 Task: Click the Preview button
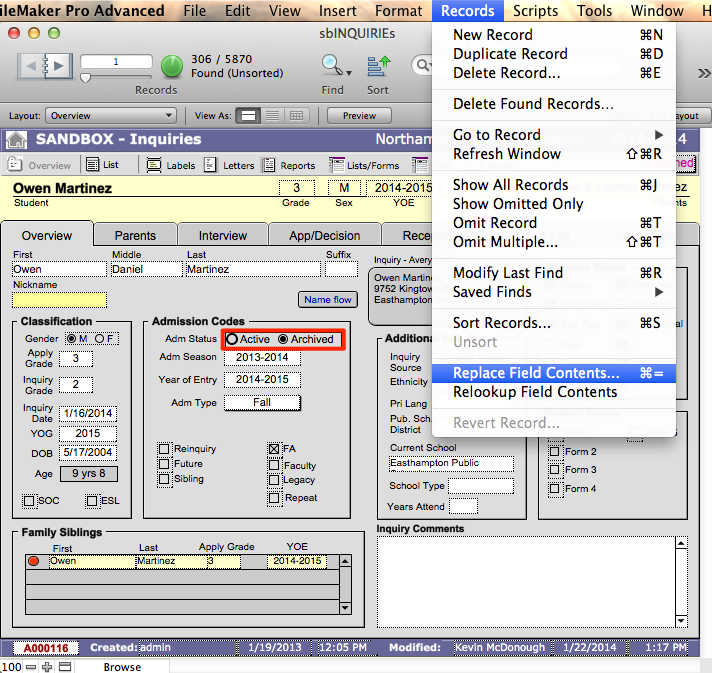click(359, 116)
